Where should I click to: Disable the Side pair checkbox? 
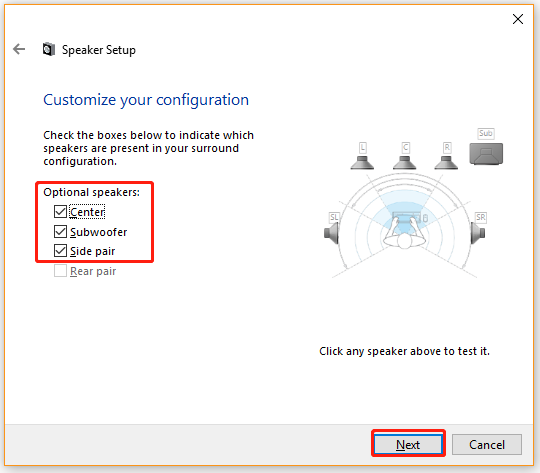[x=60, y=251]
